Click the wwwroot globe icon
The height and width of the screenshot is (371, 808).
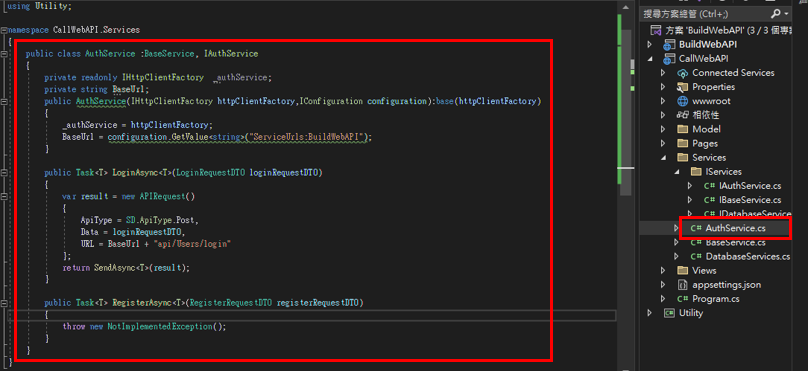pos(682,101)
